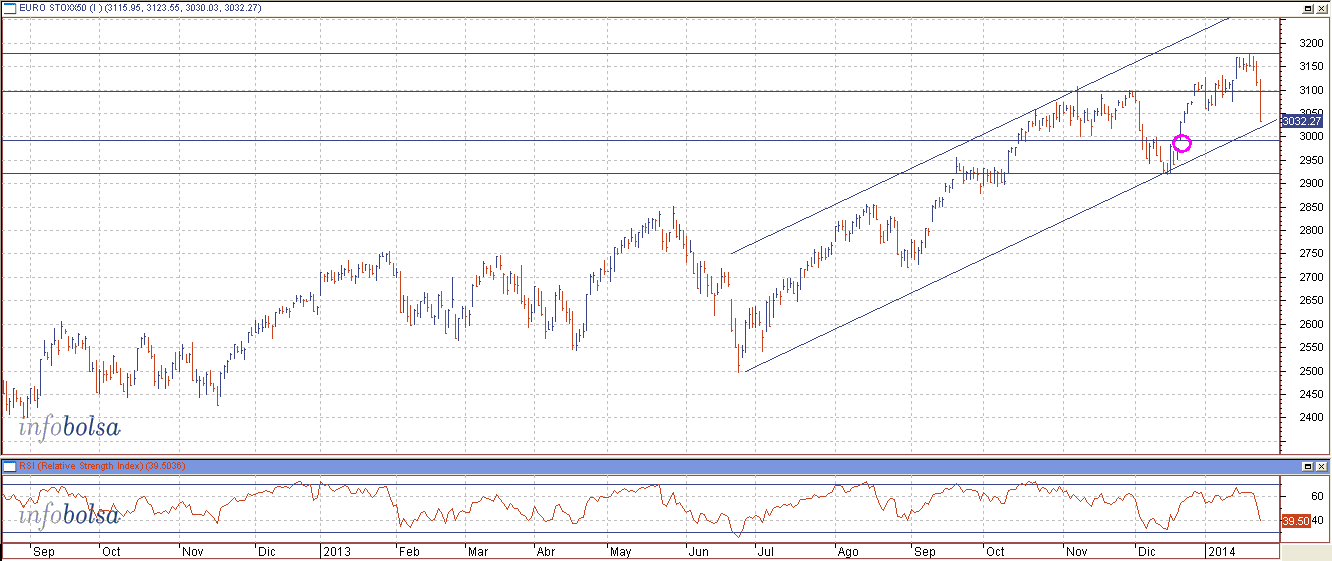Click the 3150 price axis label
The height and width of the screenshot is (561, 1332).
1309,67
